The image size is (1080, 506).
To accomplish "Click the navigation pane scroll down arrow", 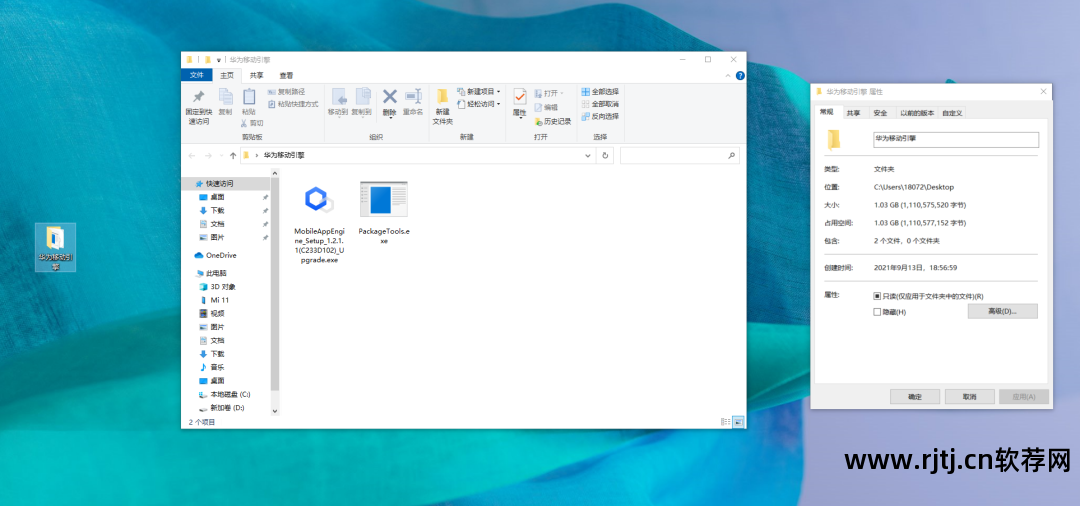I will click(x=276, y=411).
